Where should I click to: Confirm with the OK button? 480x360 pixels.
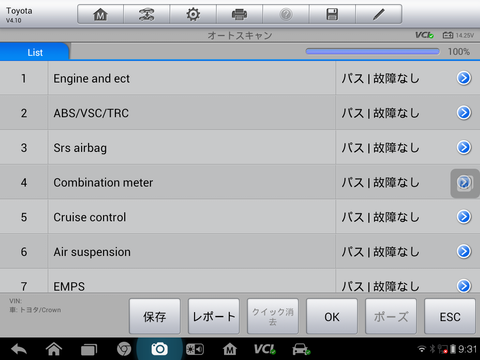(332, 316)
